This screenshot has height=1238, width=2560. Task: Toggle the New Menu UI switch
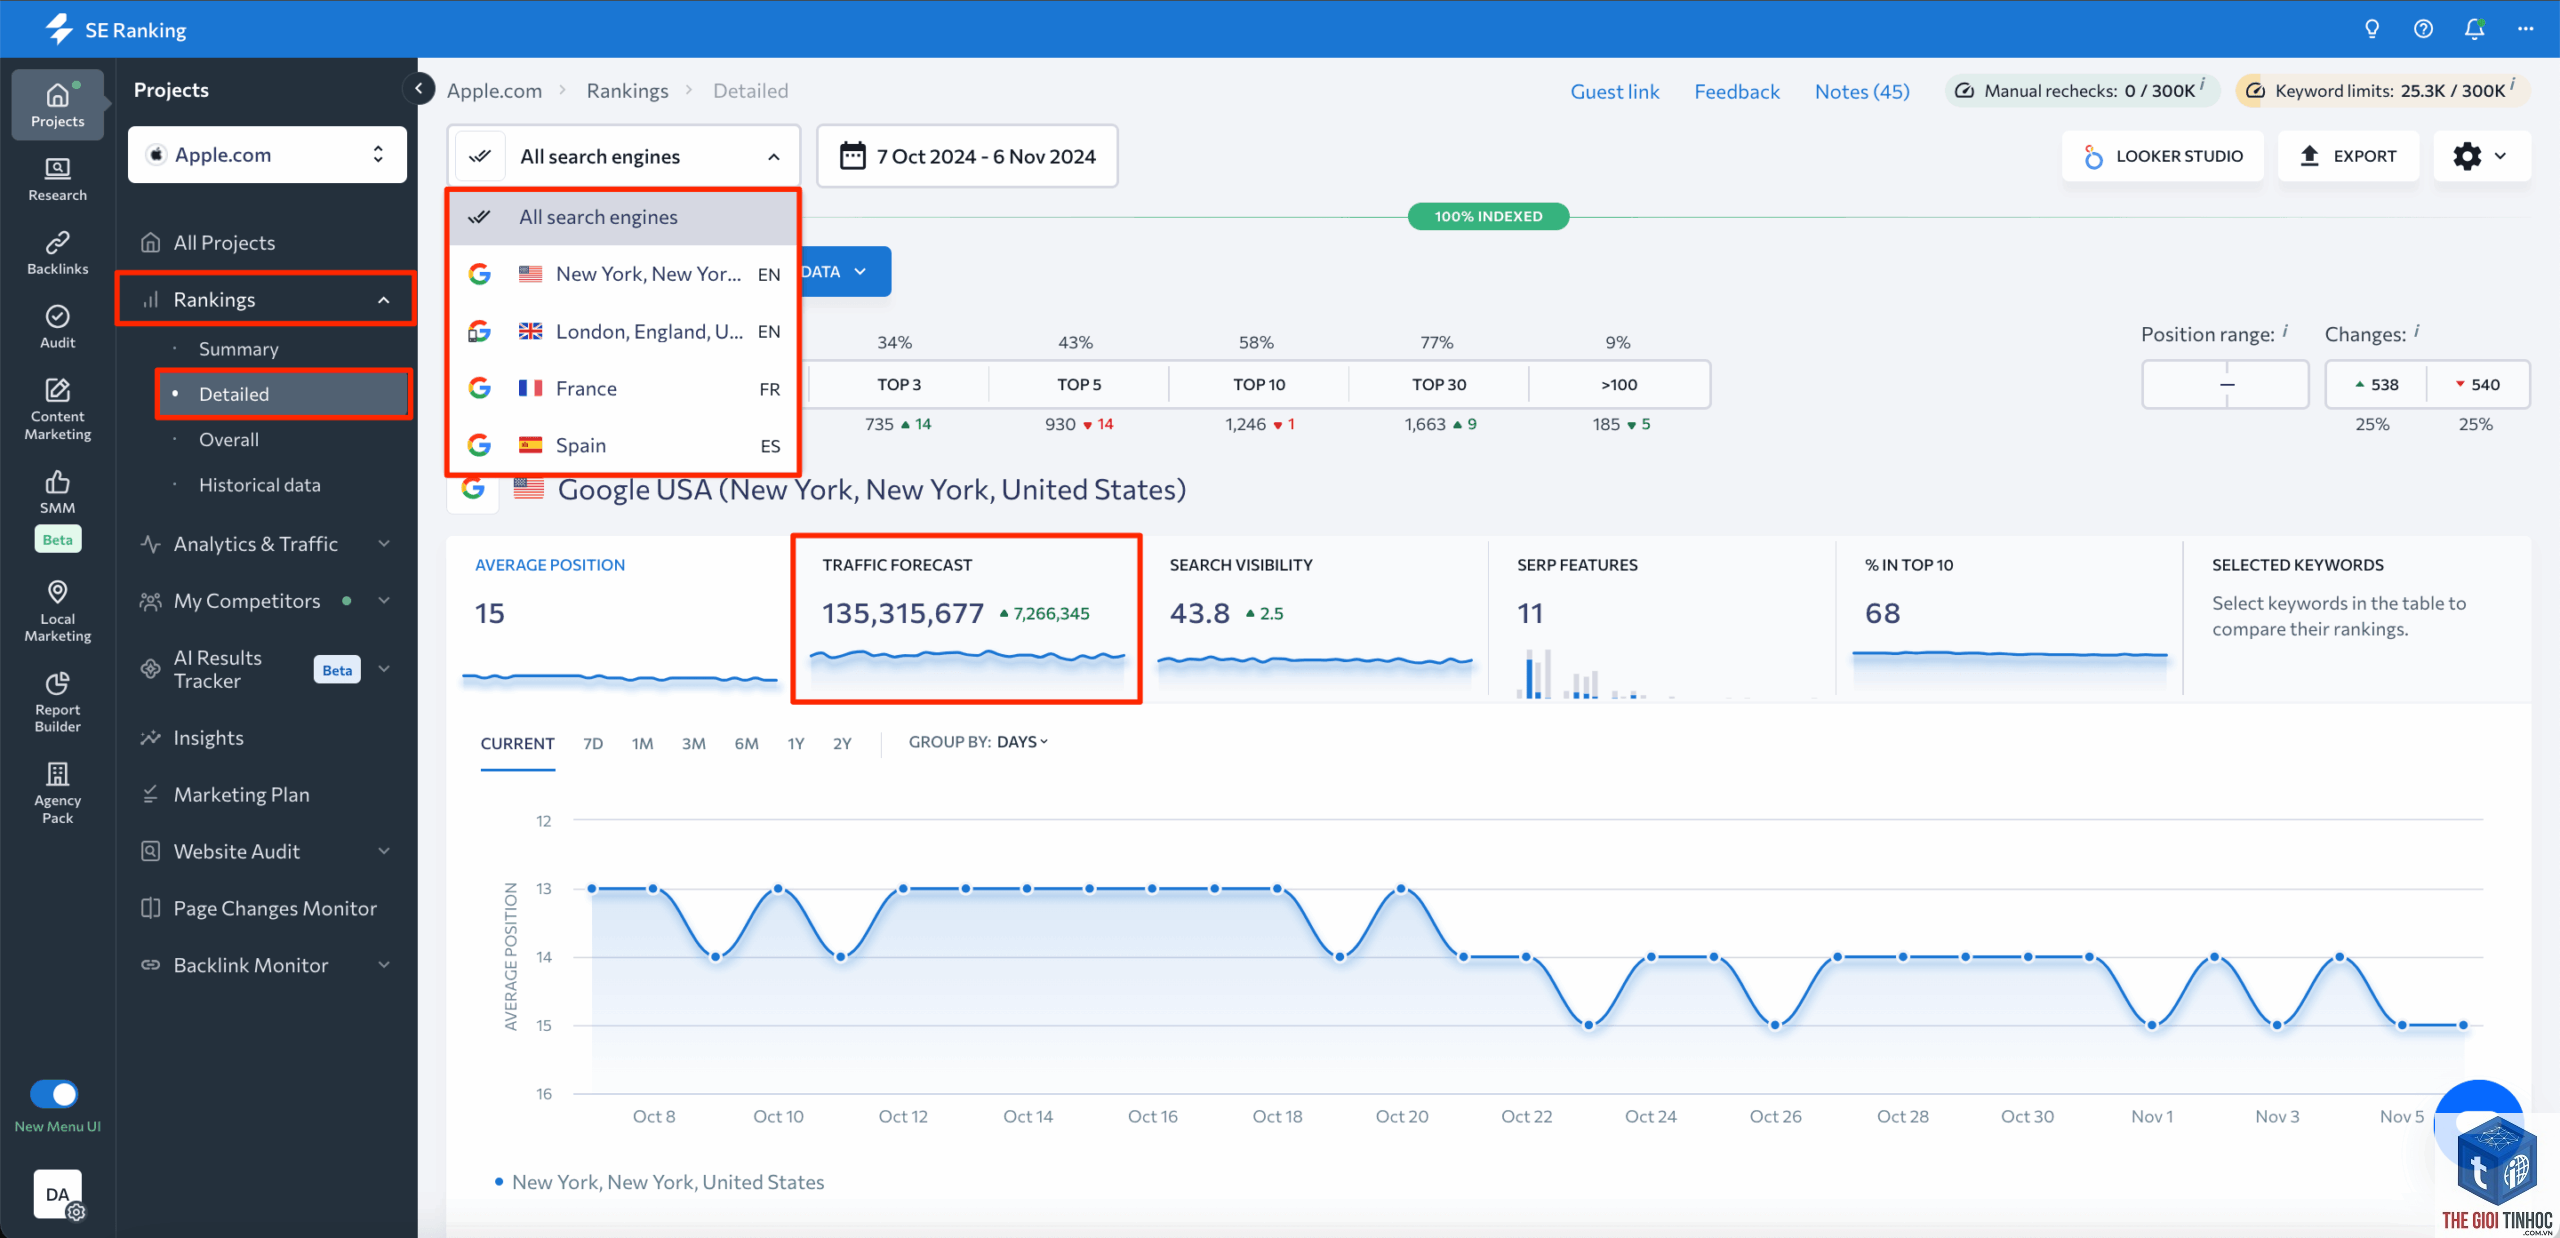tap(54, 1094)
